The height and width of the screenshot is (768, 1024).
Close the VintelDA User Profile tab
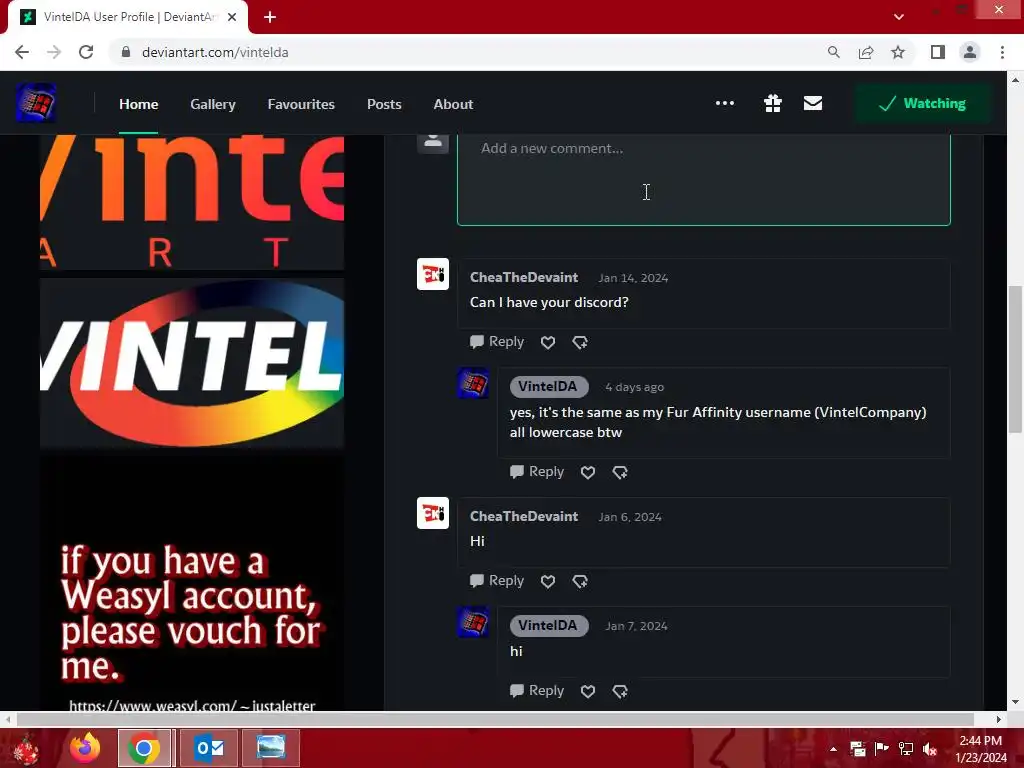click(232, 17)
